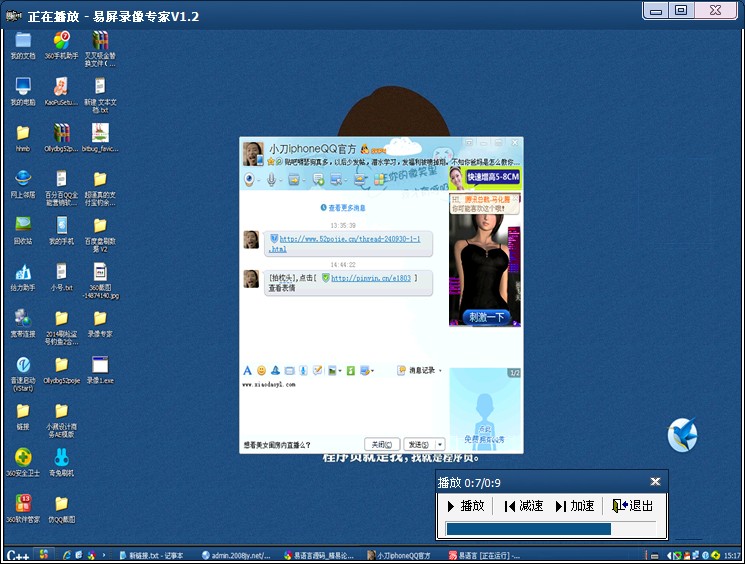Open the 360安全卫士 desktop icon
This screenshot has width=745, height=564.
click(23, 463)
